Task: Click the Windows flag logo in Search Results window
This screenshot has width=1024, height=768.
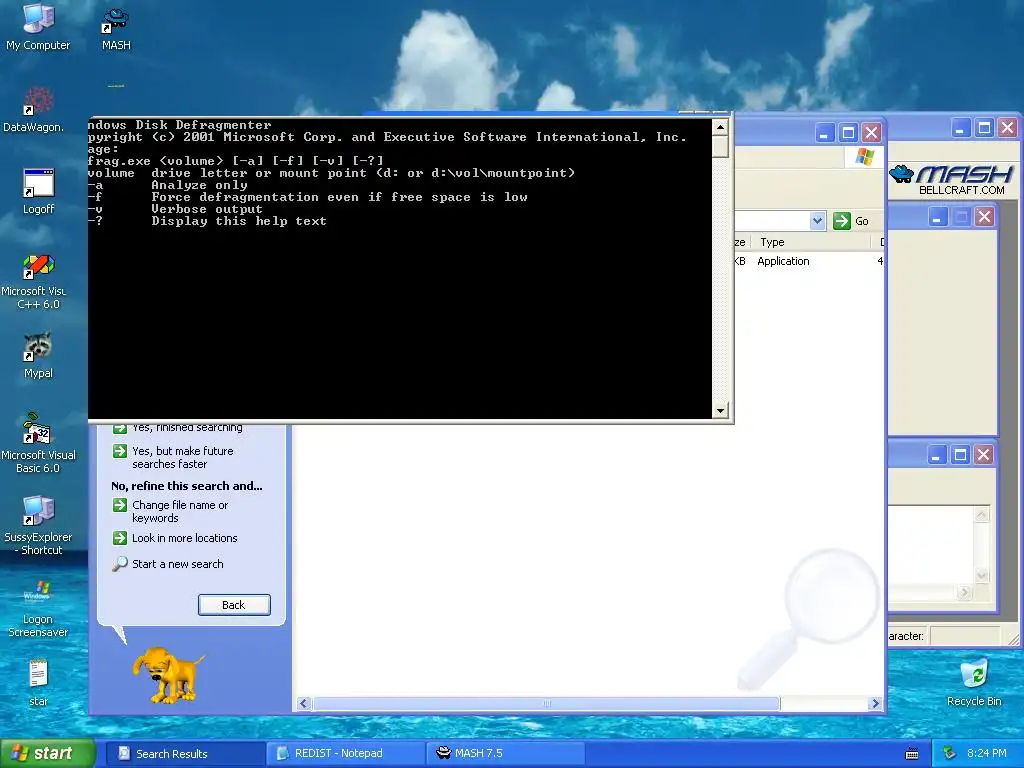Action: [x=865, y=157]
